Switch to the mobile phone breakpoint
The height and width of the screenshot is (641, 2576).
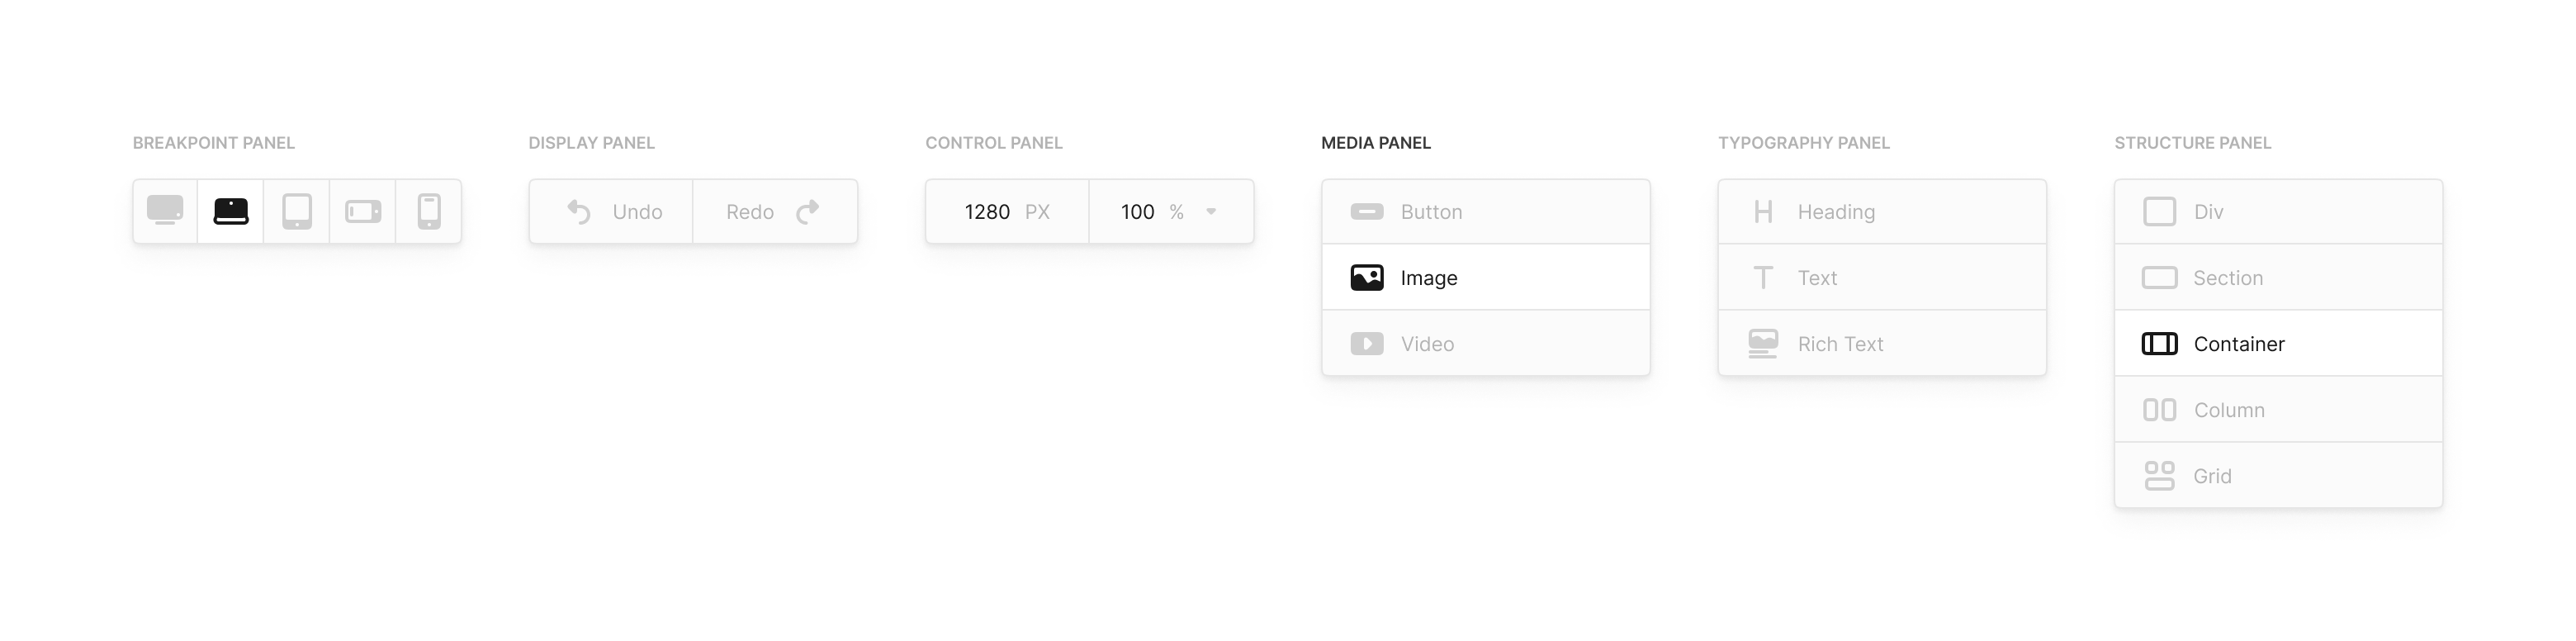click(428, 211)
